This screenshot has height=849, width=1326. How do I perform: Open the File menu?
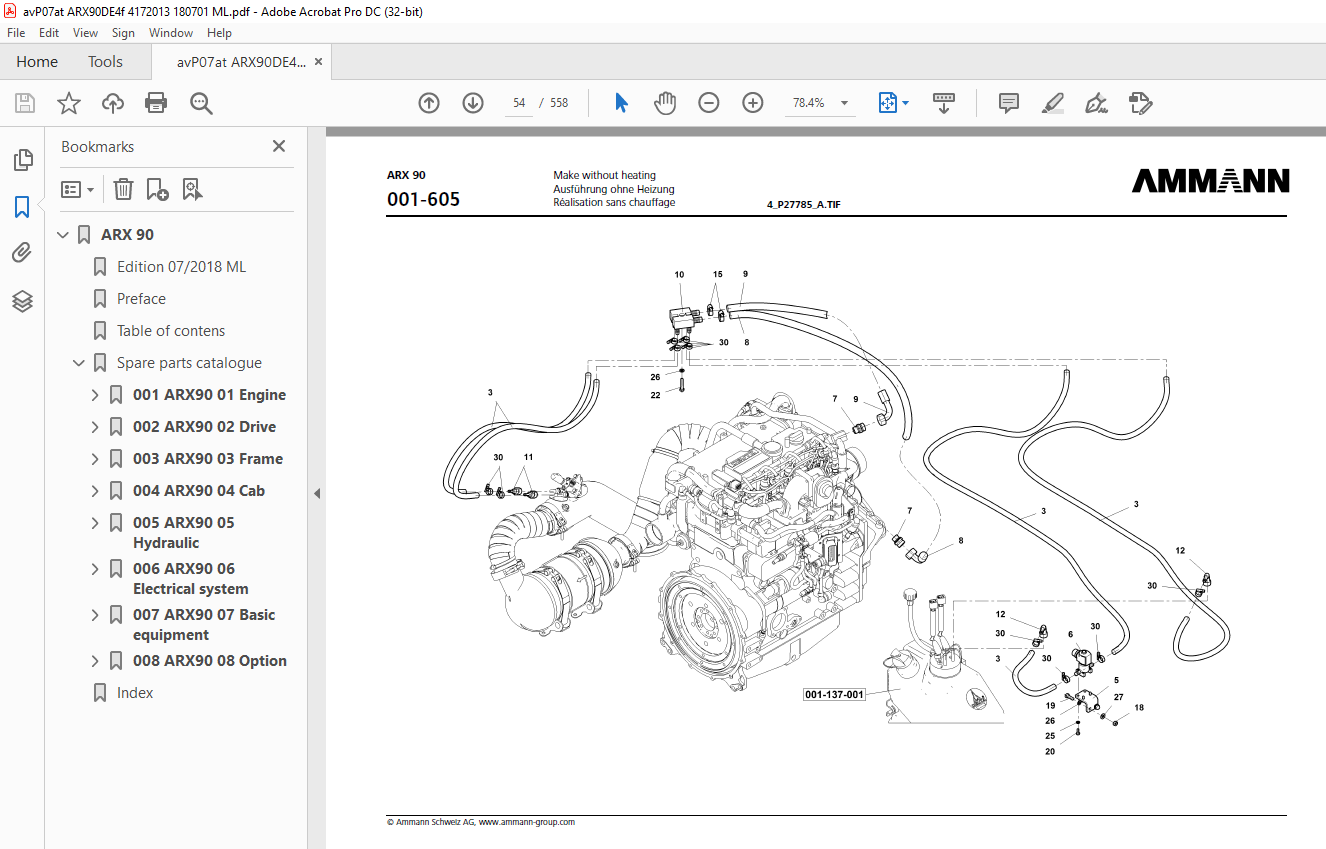16,33
